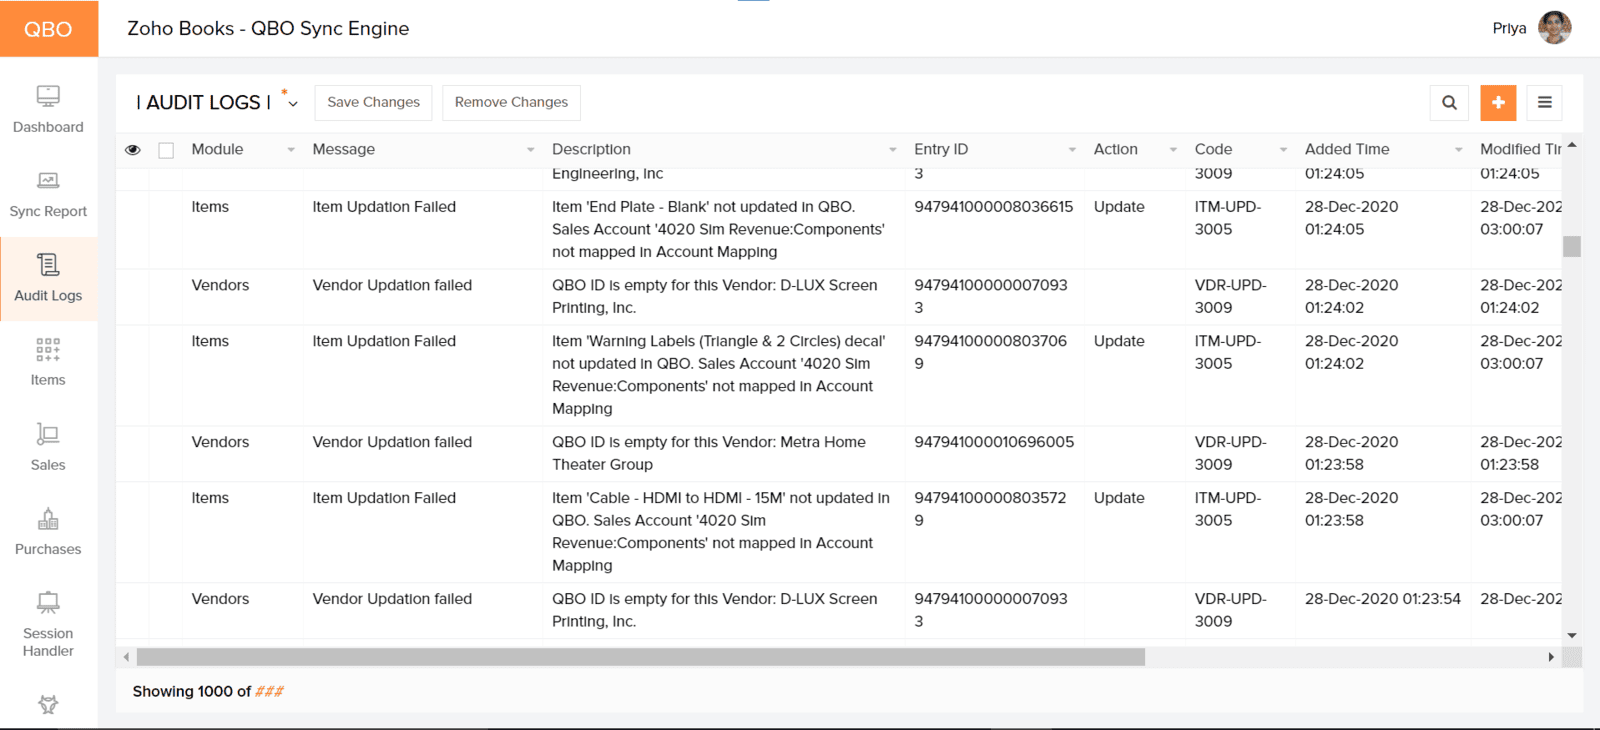Select the Audit Logs sidebar icon

[48, 264]
